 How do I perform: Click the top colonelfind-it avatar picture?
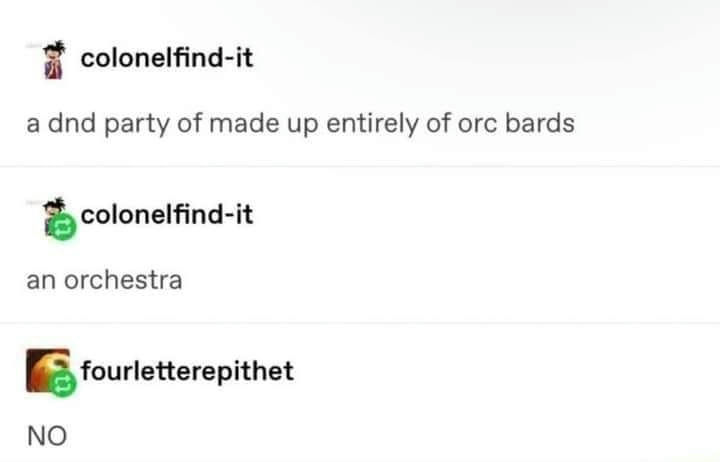coord(54,60)
